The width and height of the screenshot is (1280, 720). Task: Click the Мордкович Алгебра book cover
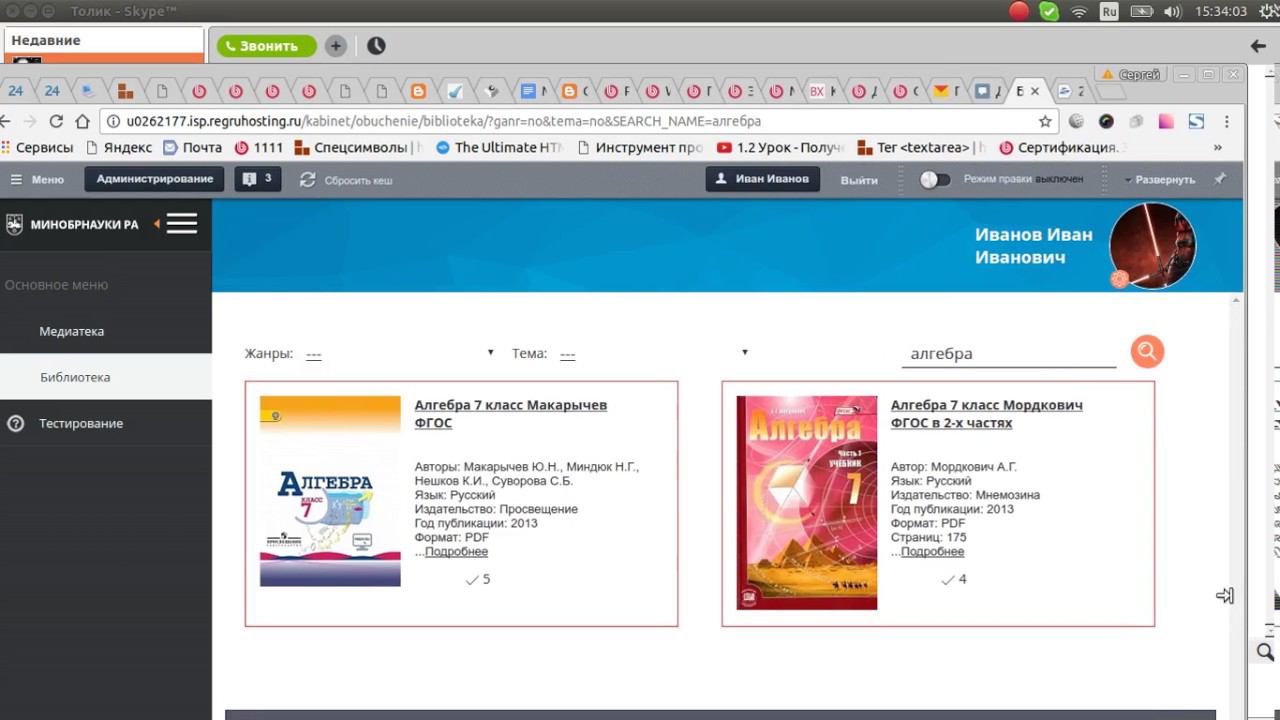807,503
